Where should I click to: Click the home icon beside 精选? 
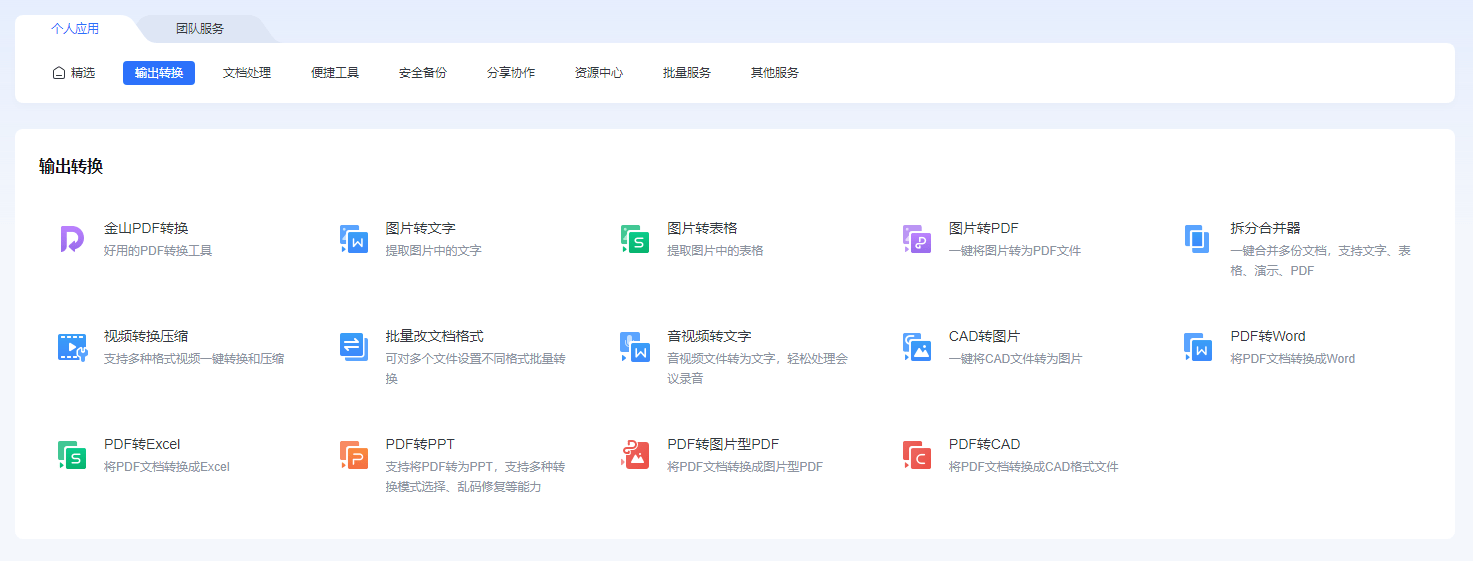pyautogui.click(x=59, y=73)
